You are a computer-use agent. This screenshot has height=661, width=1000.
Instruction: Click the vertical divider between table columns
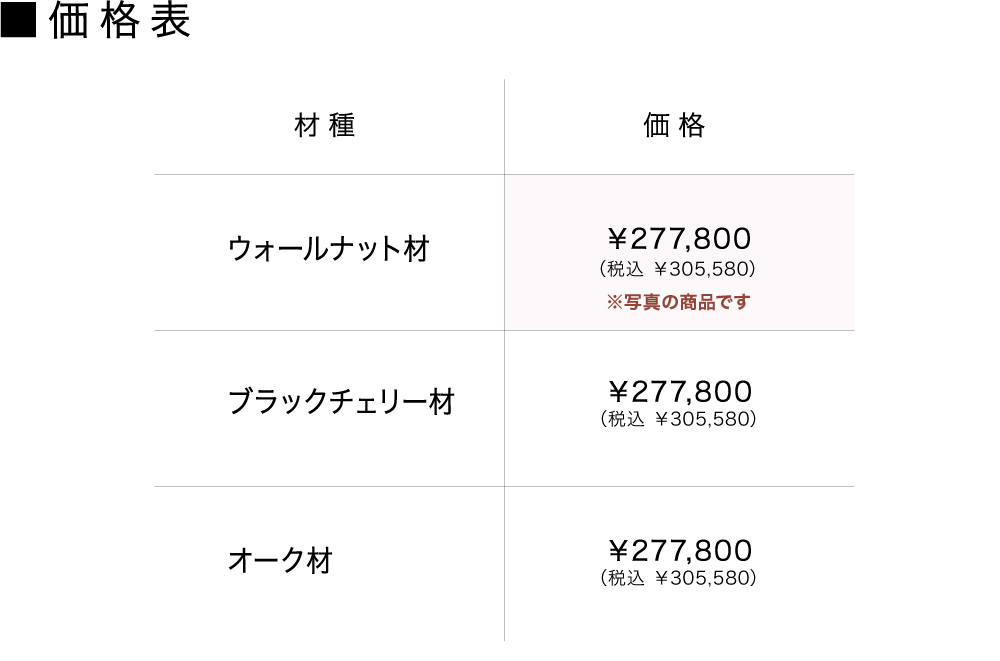click(504, 450)
